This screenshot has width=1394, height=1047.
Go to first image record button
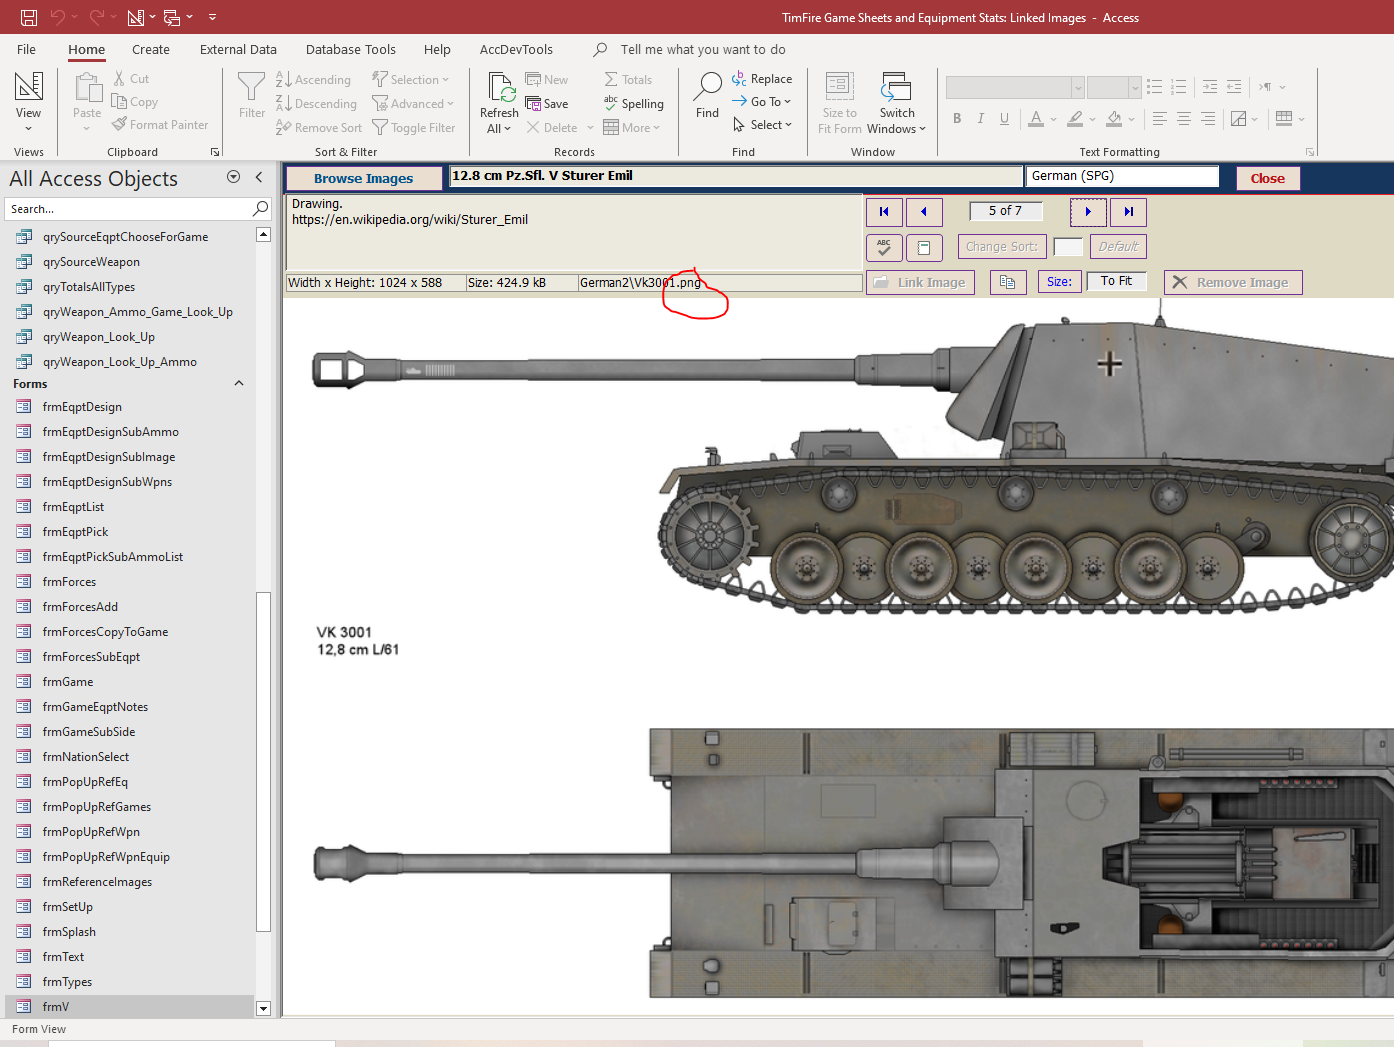[884, 212]
